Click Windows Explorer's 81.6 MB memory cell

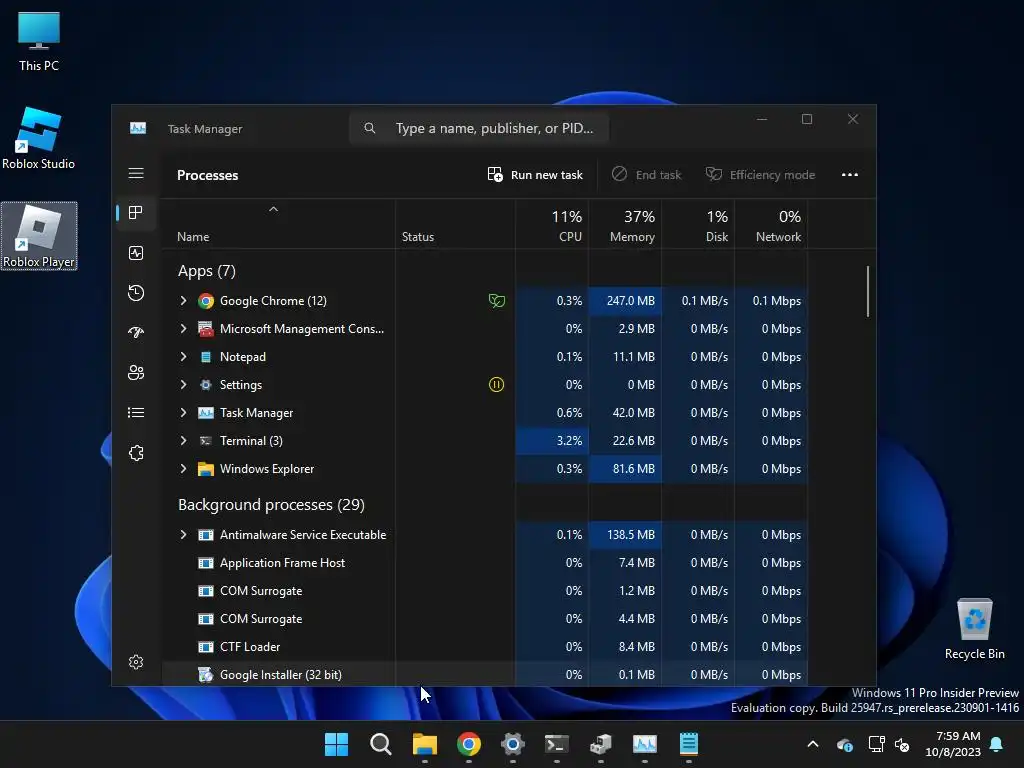[x=625, y=469]
